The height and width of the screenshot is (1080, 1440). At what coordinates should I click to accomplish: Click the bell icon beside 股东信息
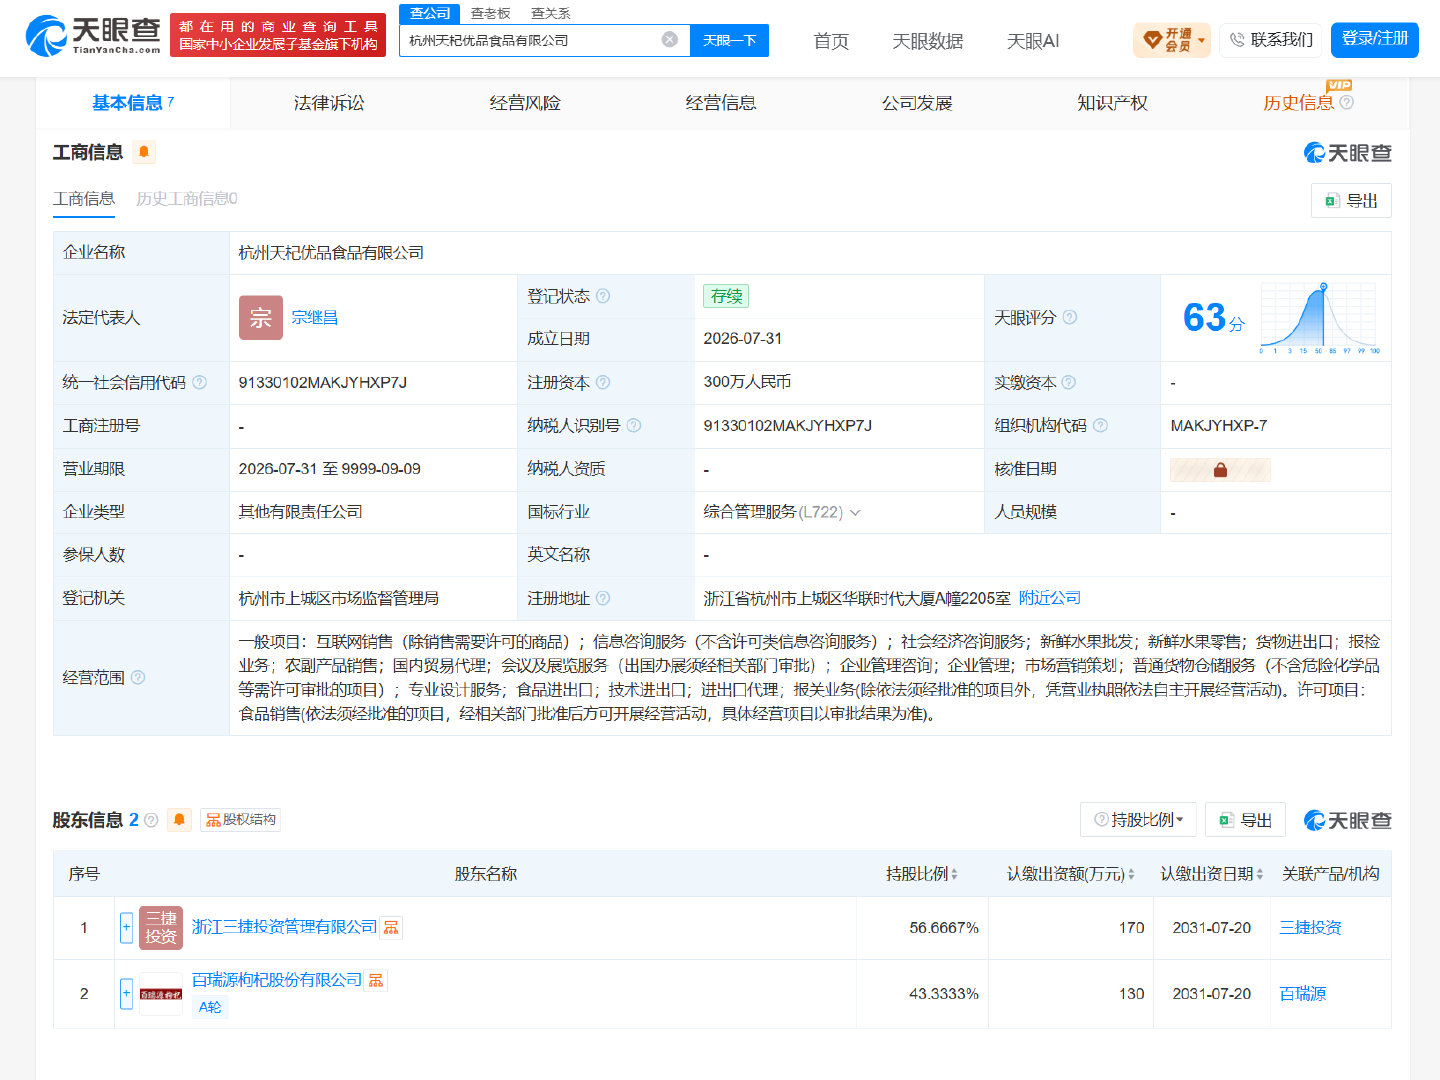[x=179, y=820]
